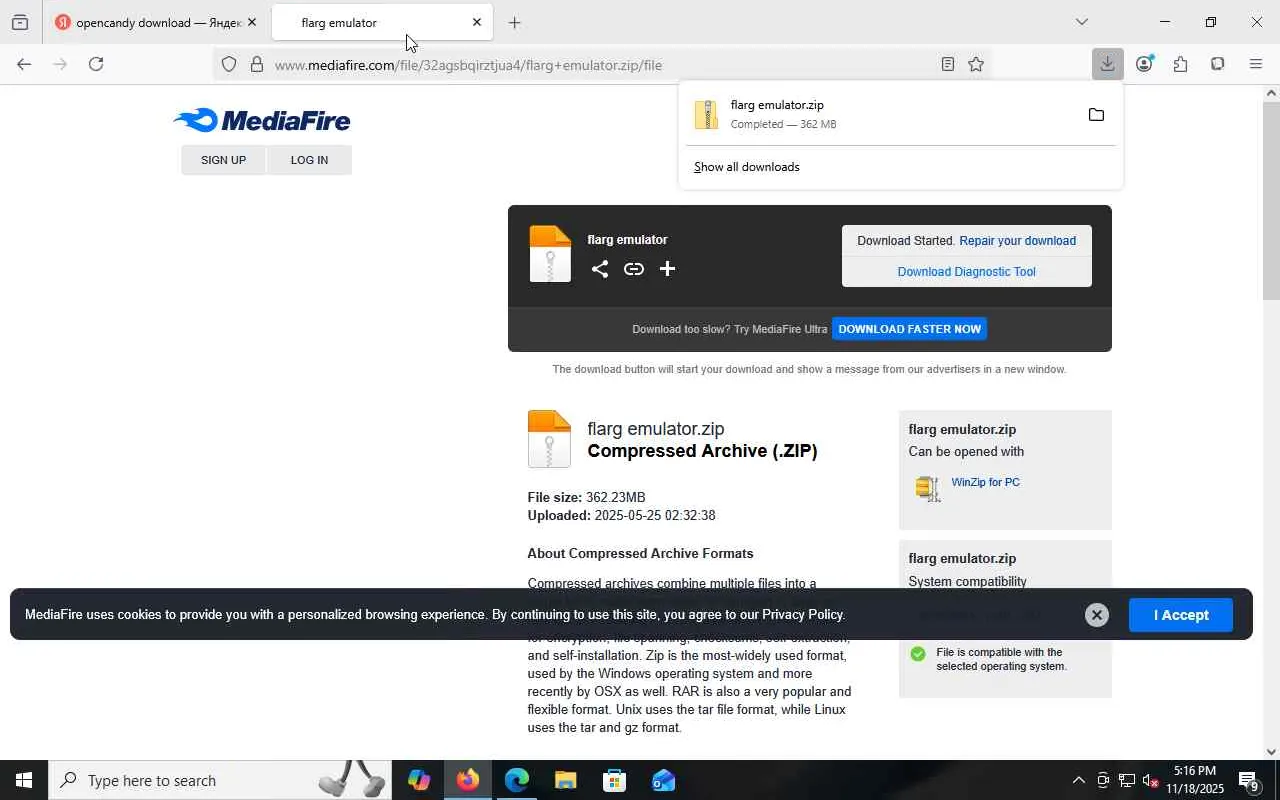Share the flarg emulator file

tap(600, 269)
